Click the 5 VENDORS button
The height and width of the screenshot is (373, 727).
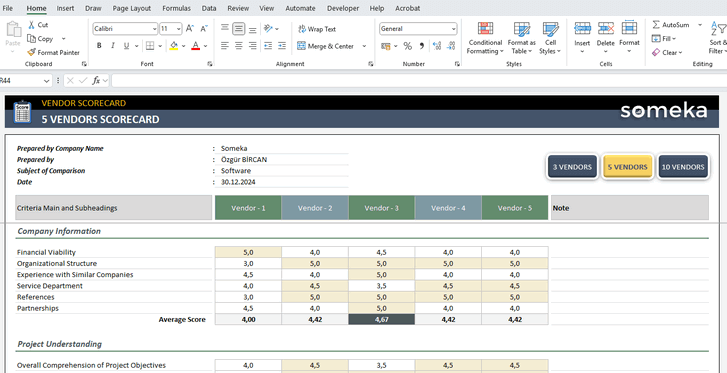tap(627, 167)
